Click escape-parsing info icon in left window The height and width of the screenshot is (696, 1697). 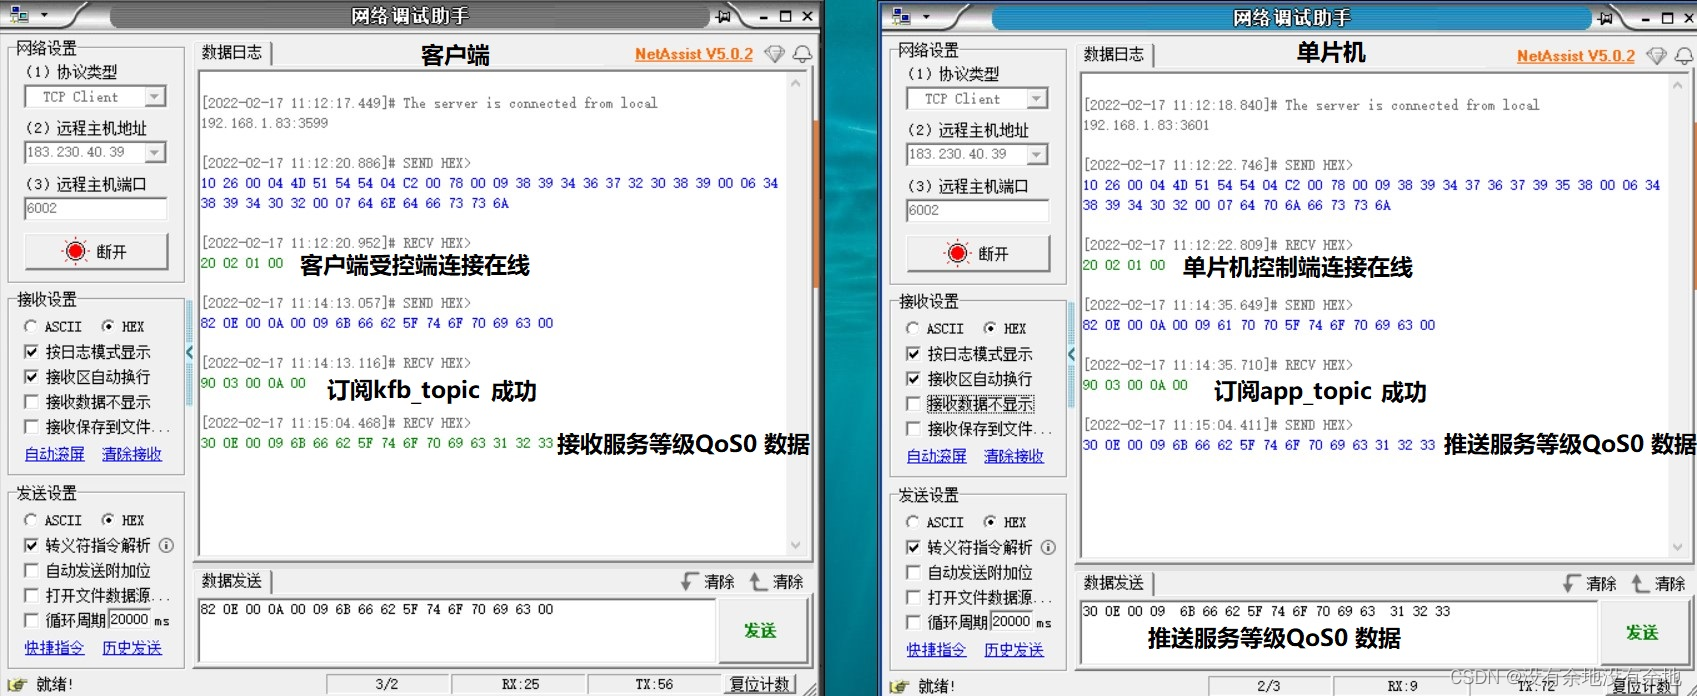[x=166, y=545]
